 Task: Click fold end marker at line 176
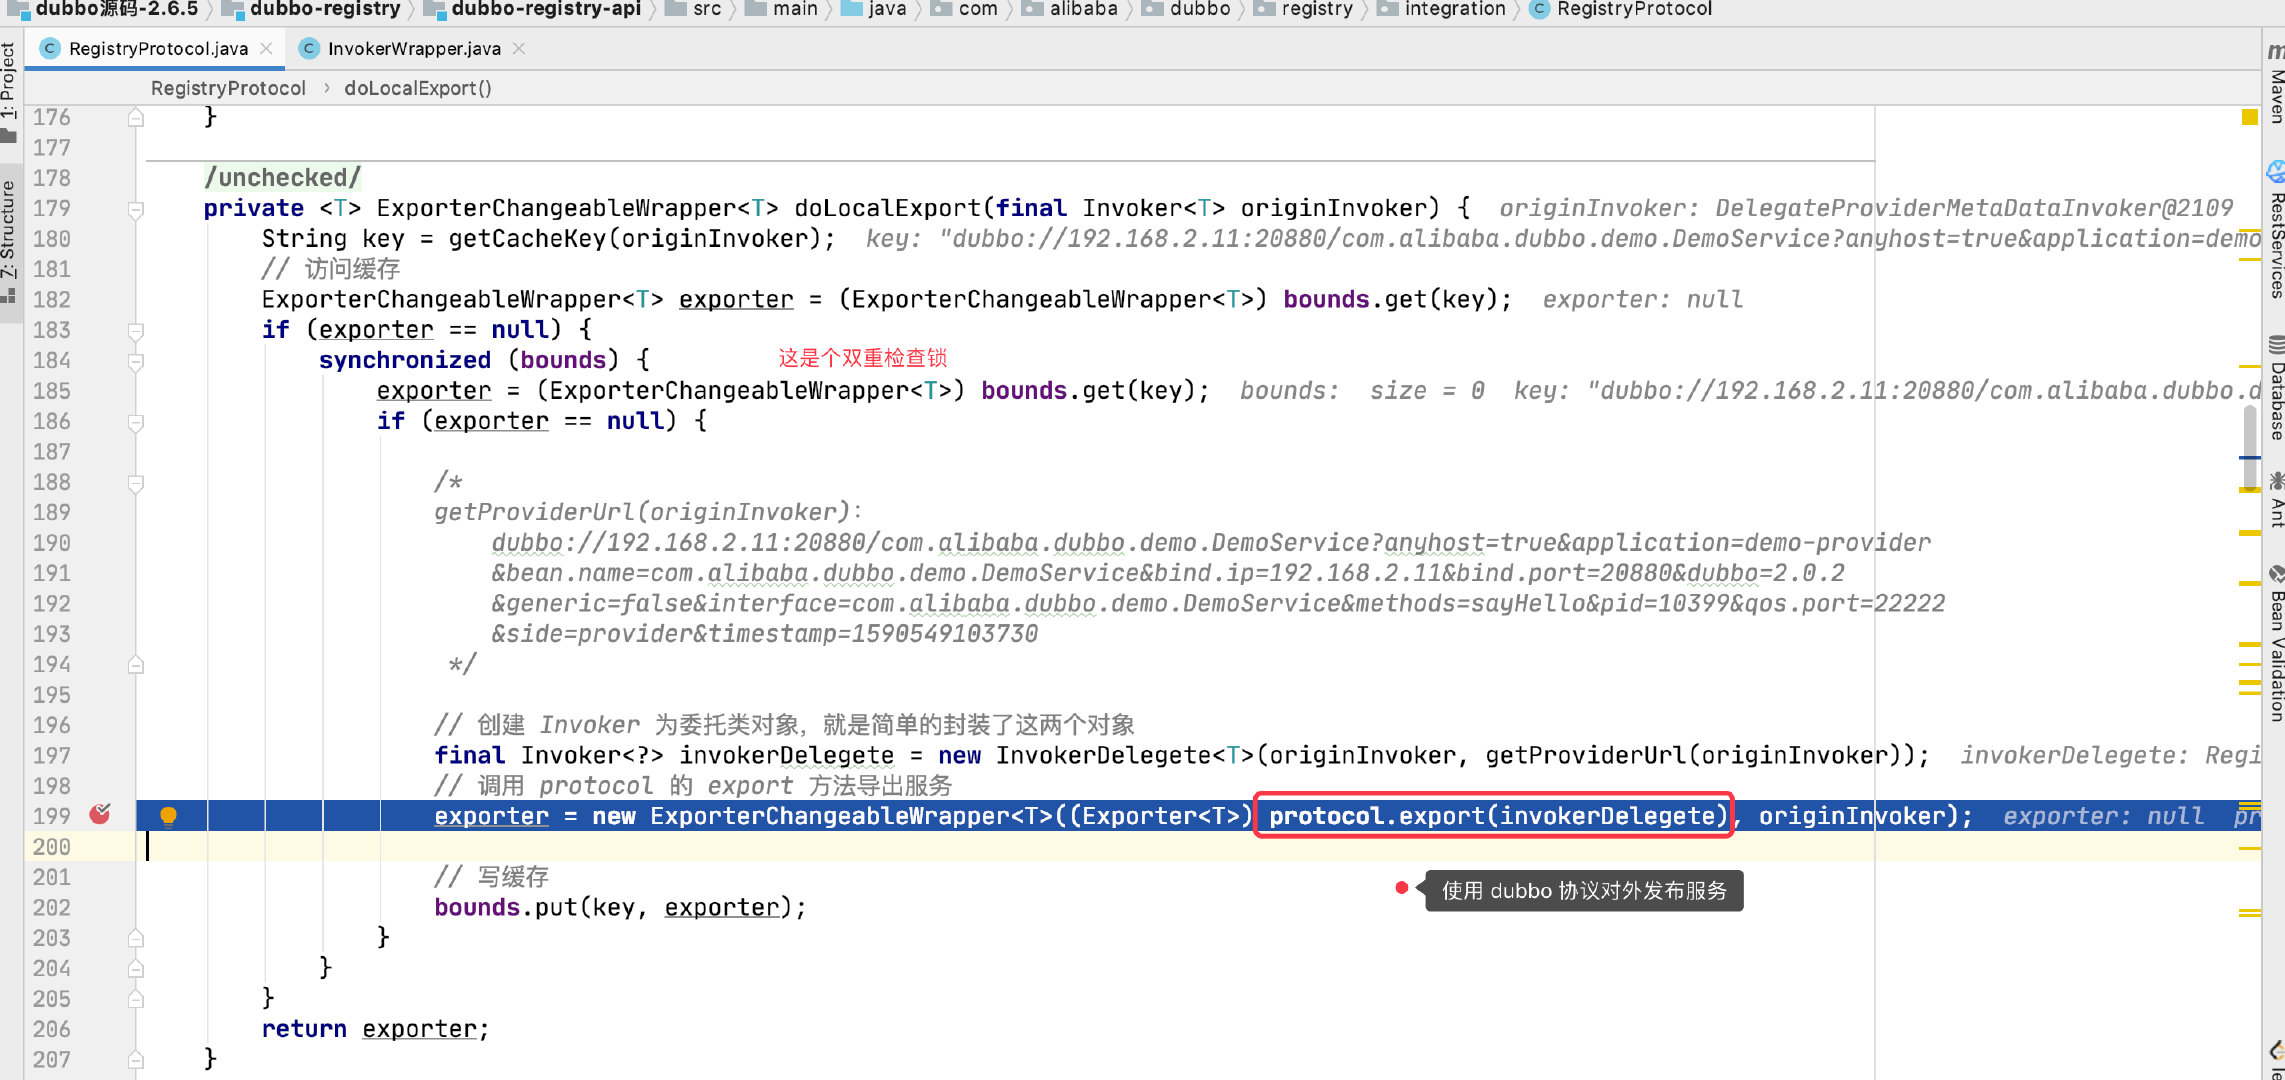point(136,118)
